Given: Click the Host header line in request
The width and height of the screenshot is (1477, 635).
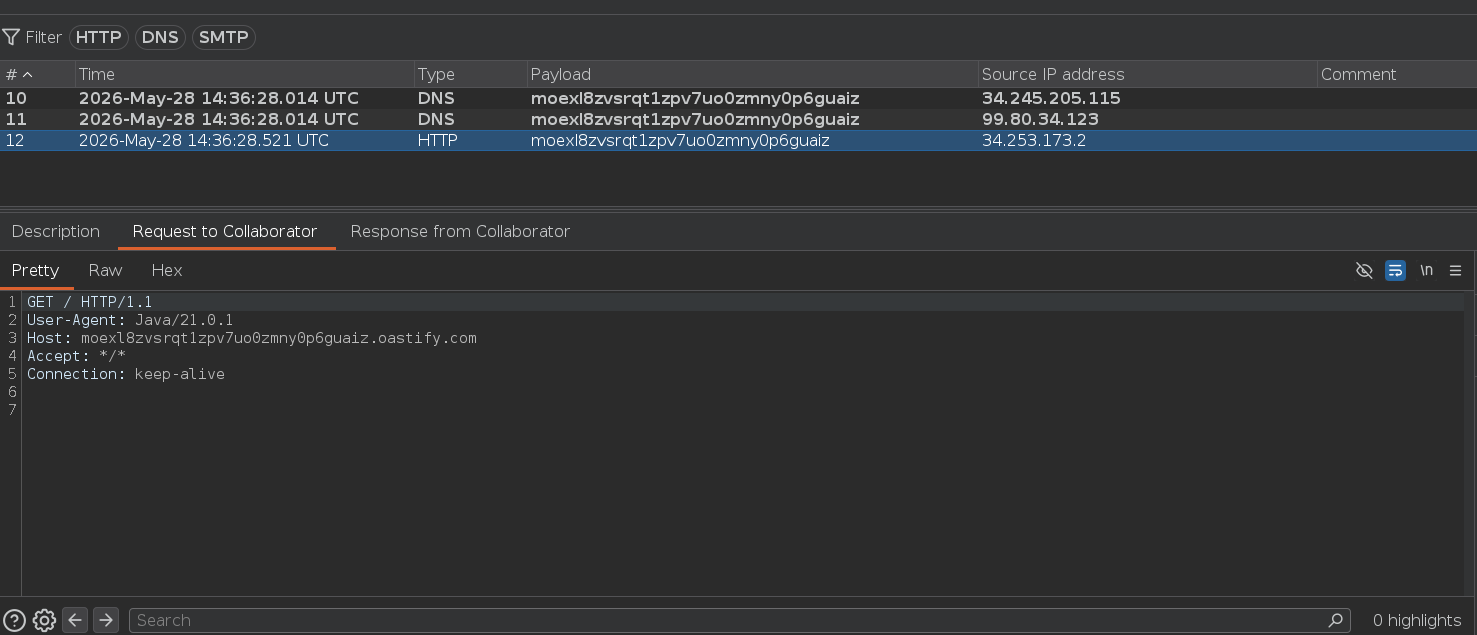Looking at the screenshot, I should point(252,338).
